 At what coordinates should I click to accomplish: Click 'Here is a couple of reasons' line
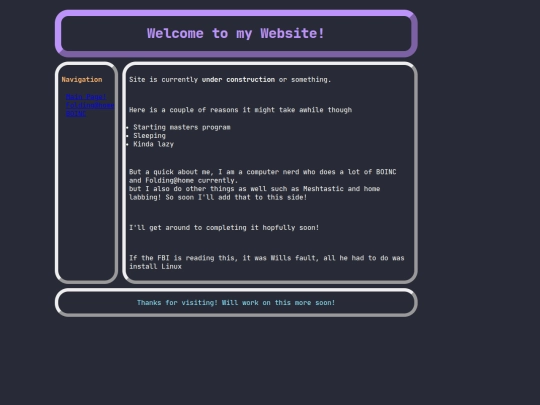240,110
